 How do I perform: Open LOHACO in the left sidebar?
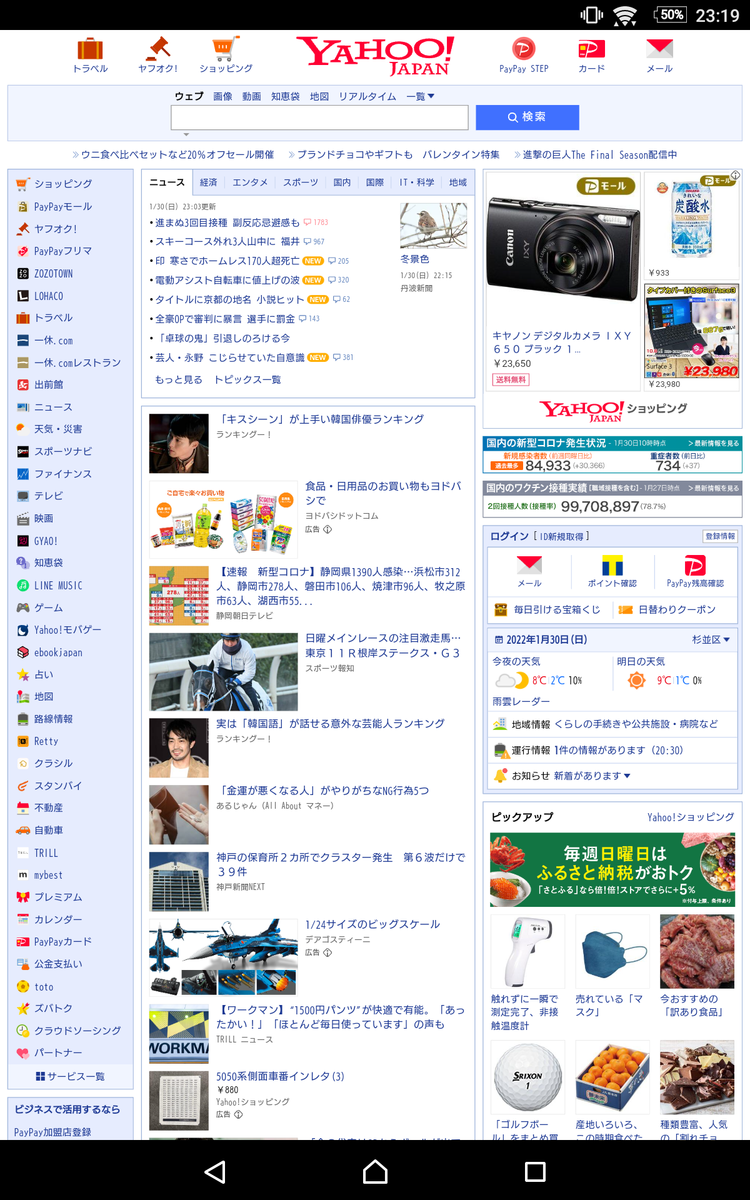tap(48, 296)
